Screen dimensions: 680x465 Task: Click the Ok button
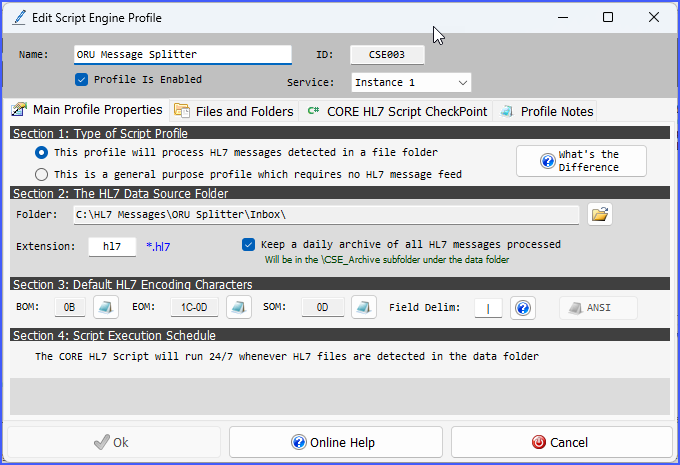tap(114, 442)
